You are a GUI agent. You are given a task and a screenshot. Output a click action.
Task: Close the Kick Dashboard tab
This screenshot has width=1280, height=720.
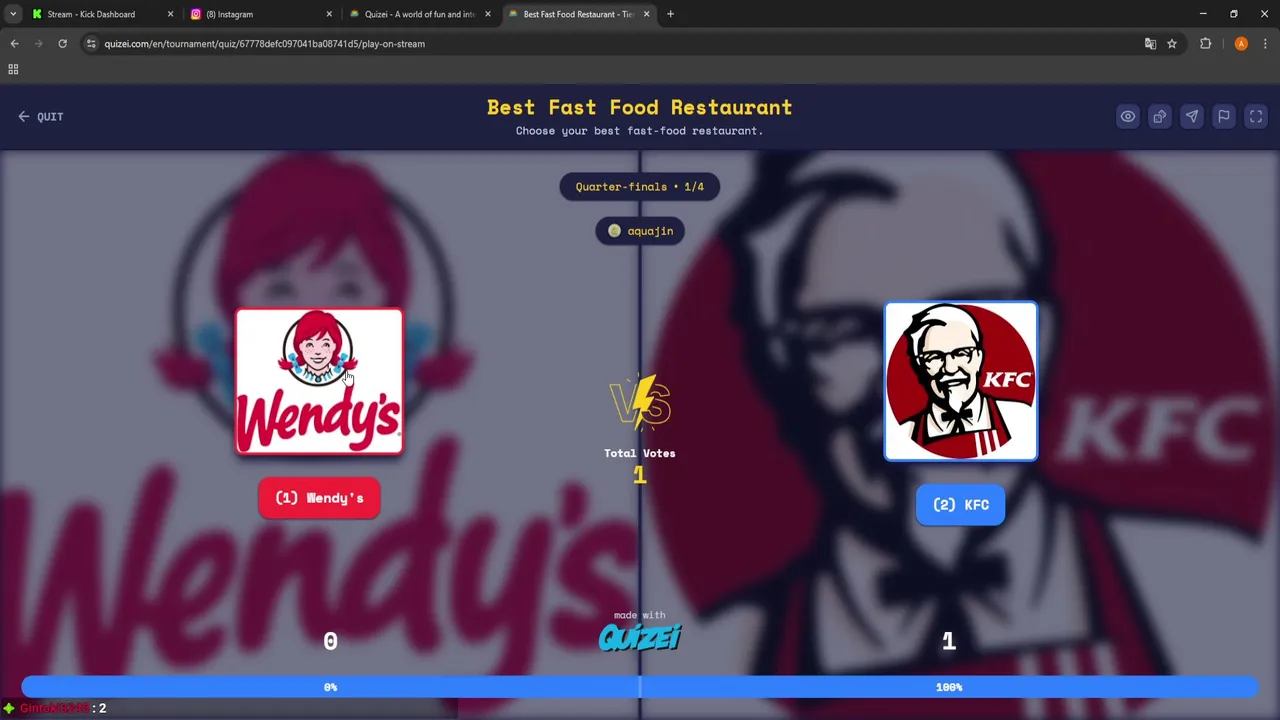point(170,14)
